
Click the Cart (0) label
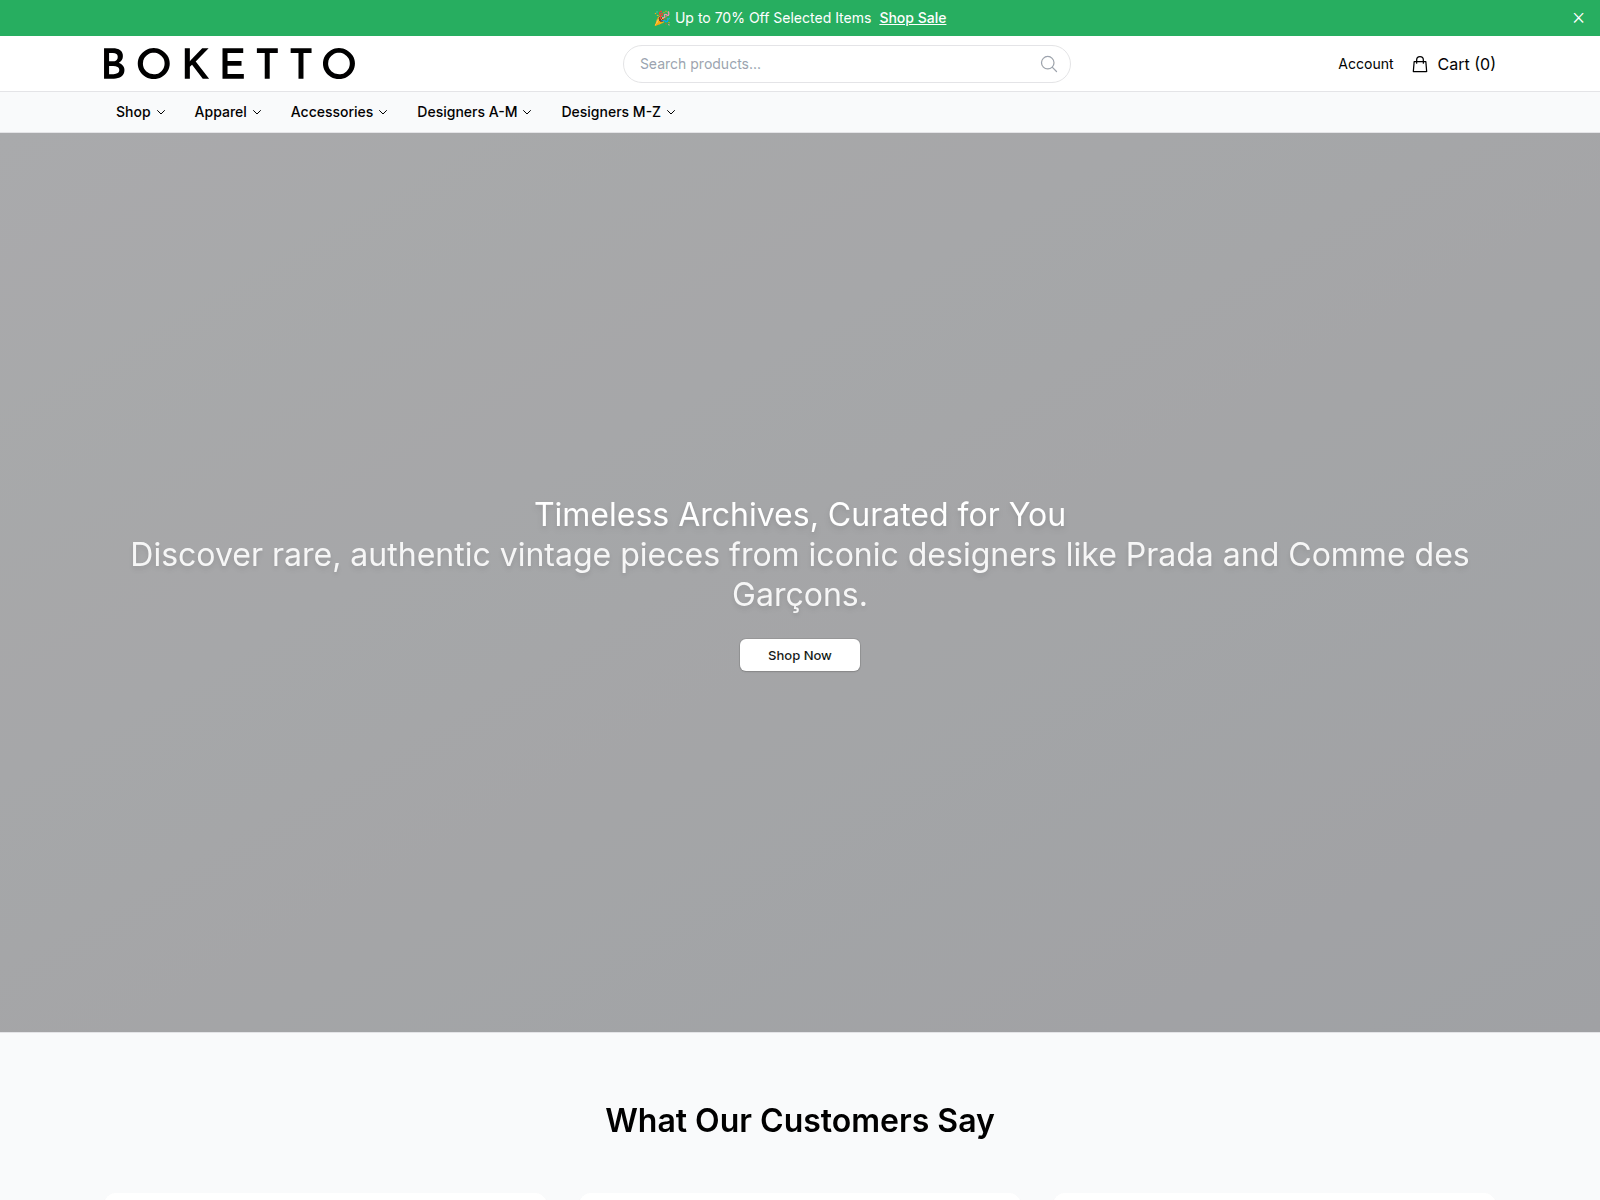(x=1466, y=64)
